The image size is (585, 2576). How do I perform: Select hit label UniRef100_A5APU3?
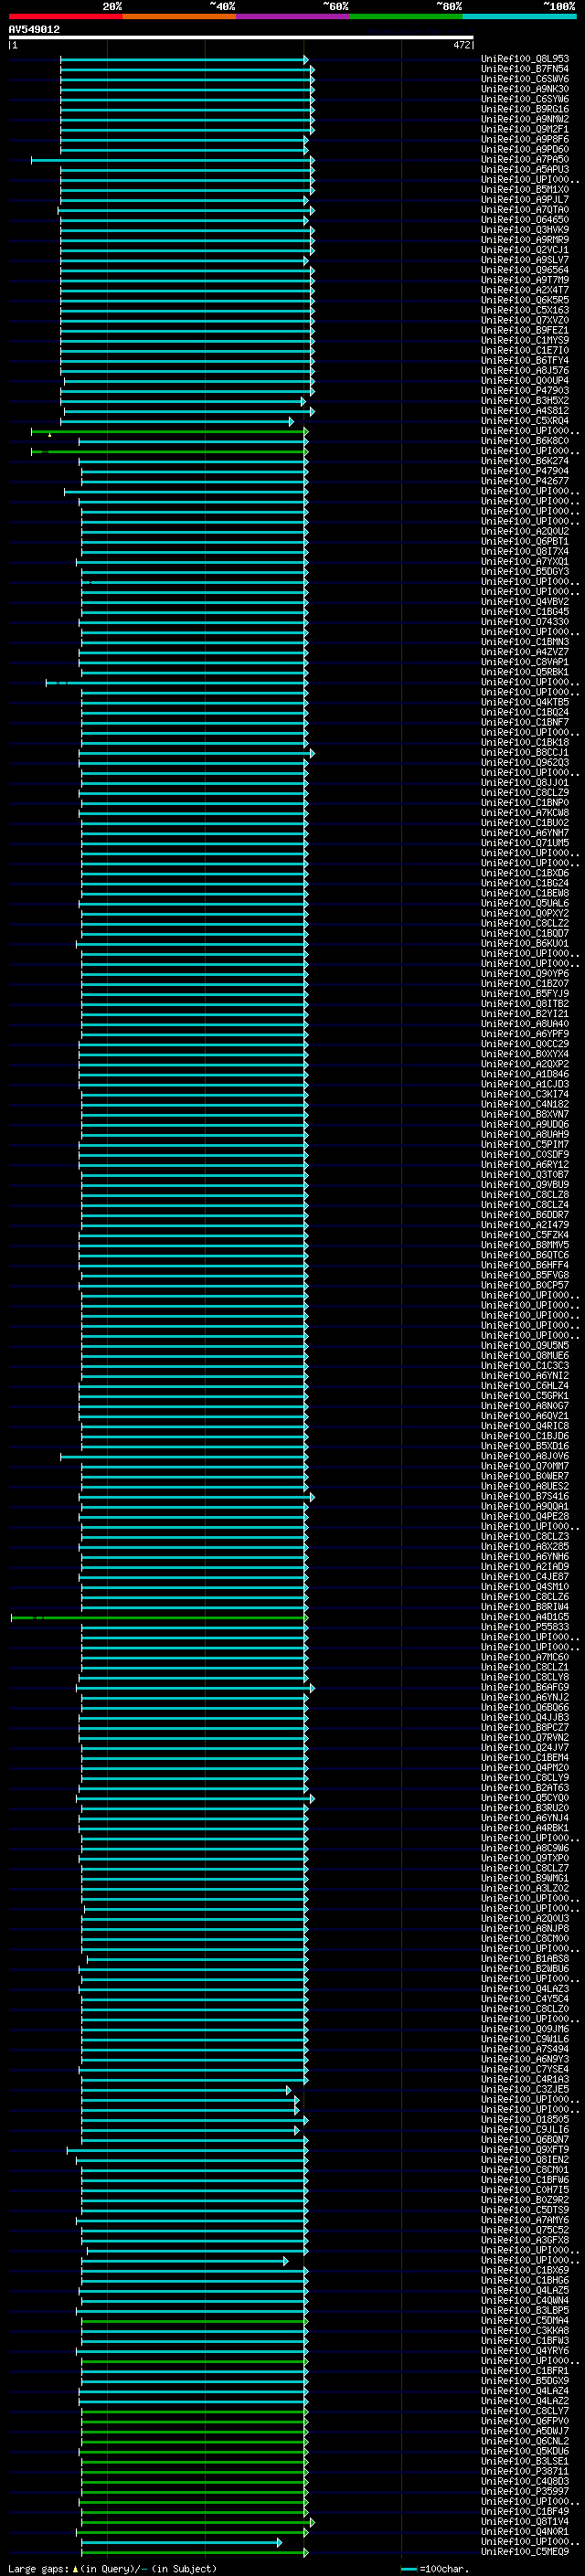coord(525,169)
